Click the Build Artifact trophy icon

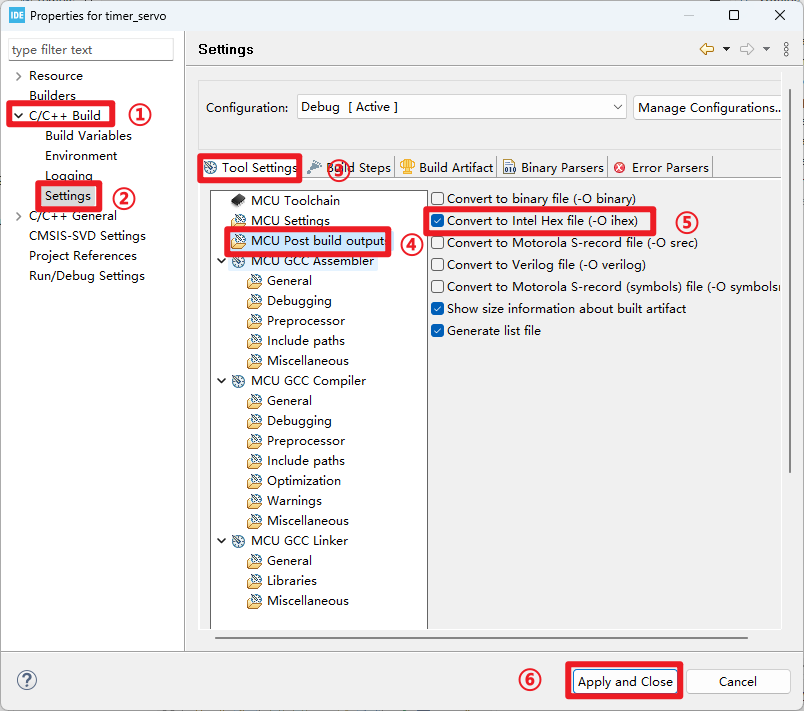[407, 167]
